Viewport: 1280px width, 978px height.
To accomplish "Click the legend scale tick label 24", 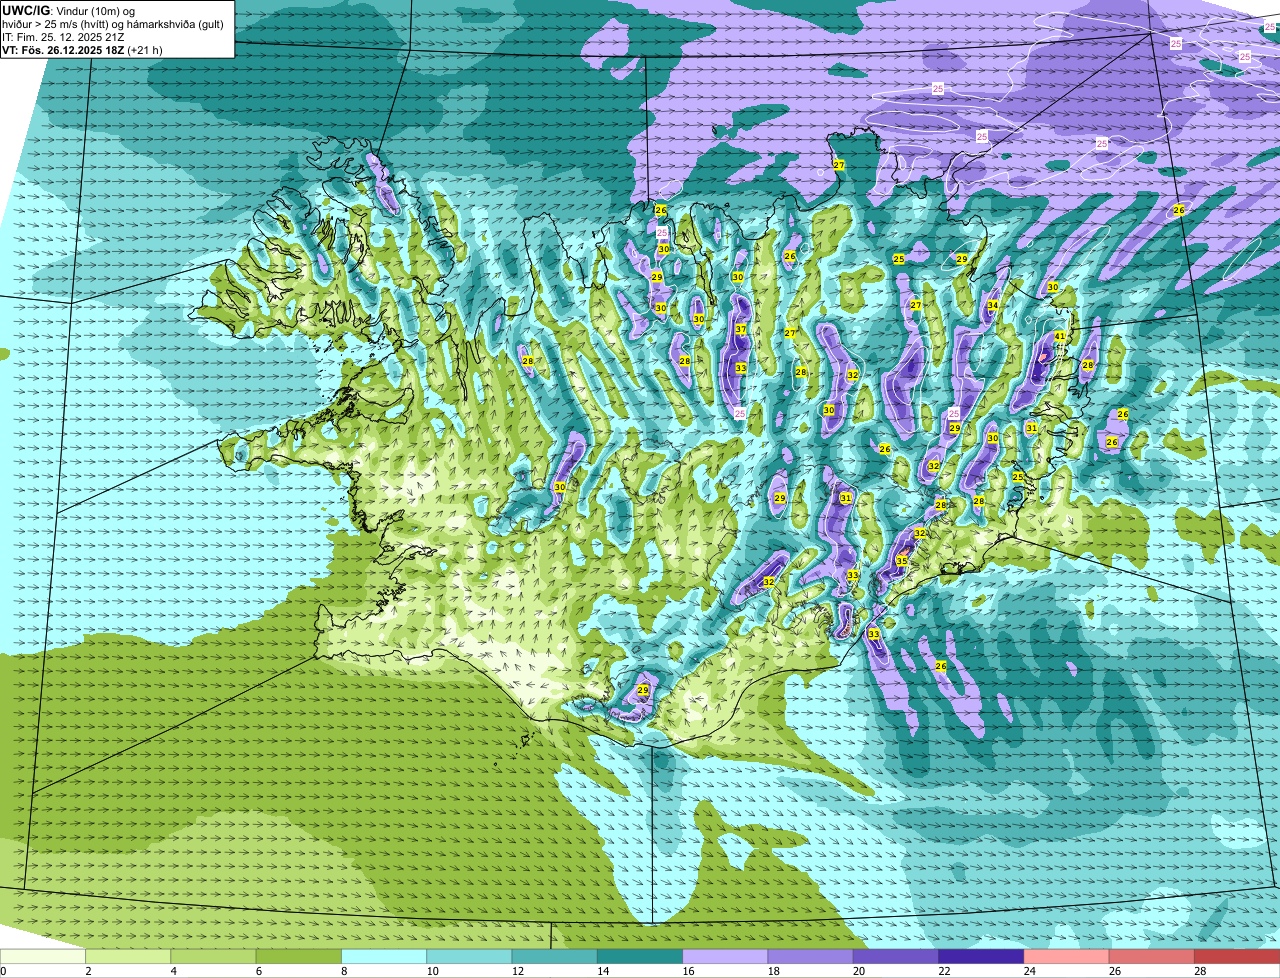I will tap(1029, 971).
